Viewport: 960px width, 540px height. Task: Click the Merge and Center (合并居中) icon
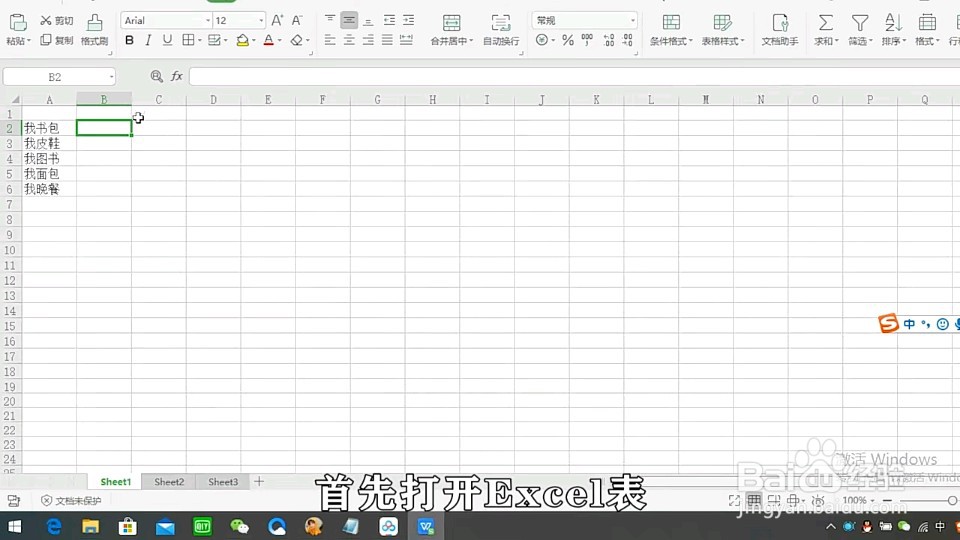(x=451, y=23)
